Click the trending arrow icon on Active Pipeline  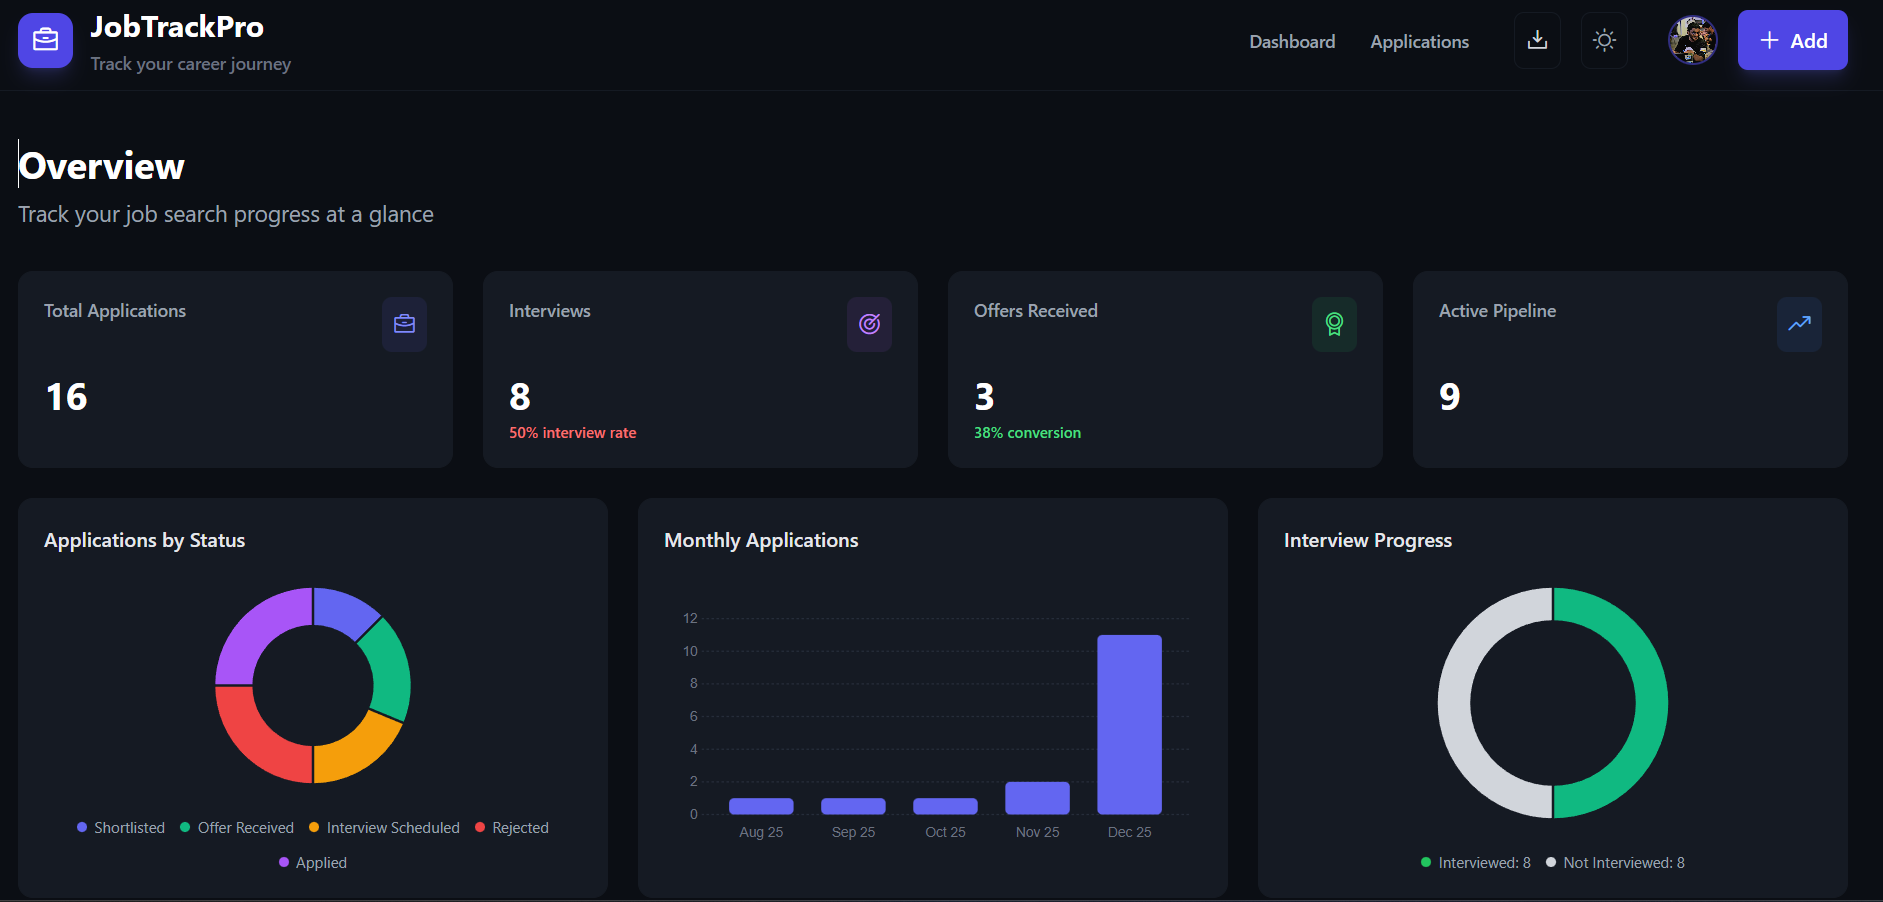1799,324
